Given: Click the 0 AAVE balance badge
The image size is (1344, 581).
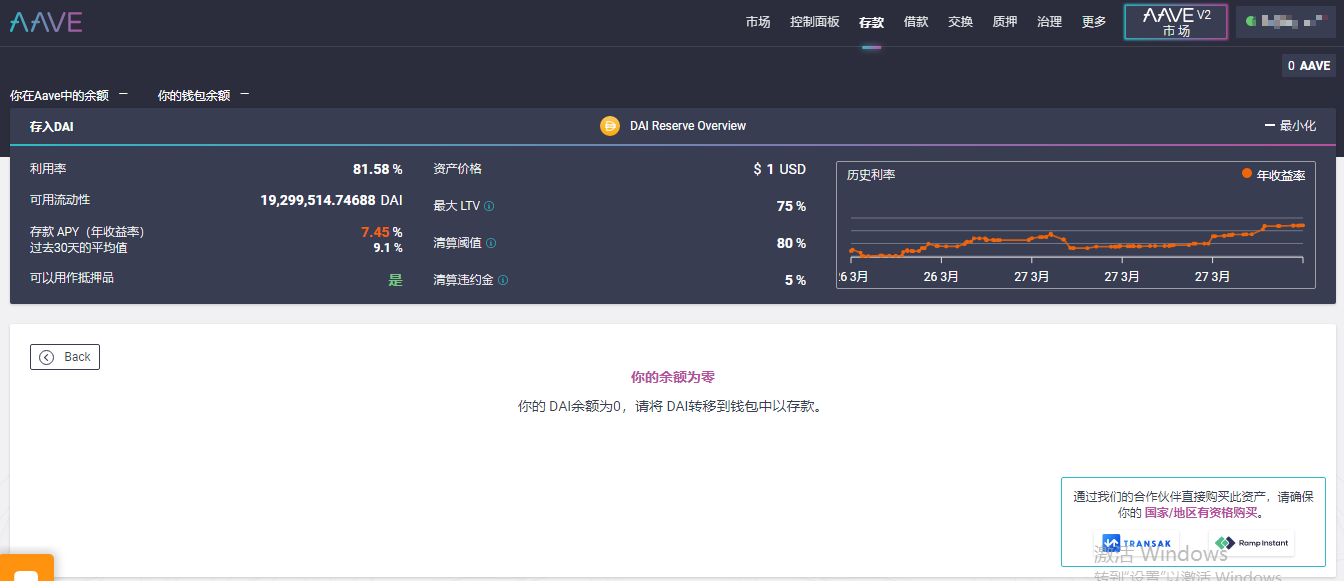Looking at the screenshot, I should click(x=1309, y=66).
